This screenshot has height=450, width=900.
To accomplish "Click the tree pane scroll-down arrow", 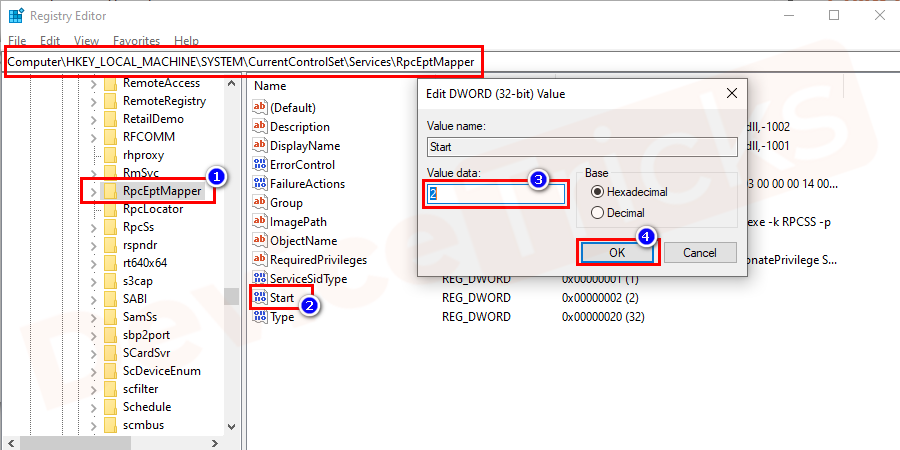I will tap(231, 426).
